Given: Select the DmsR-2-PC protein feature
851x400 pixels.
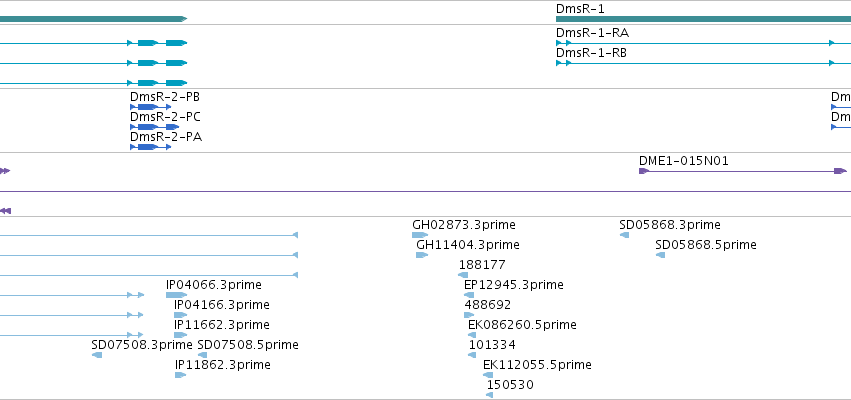Looking at the screenshot, I should point(154,127).
